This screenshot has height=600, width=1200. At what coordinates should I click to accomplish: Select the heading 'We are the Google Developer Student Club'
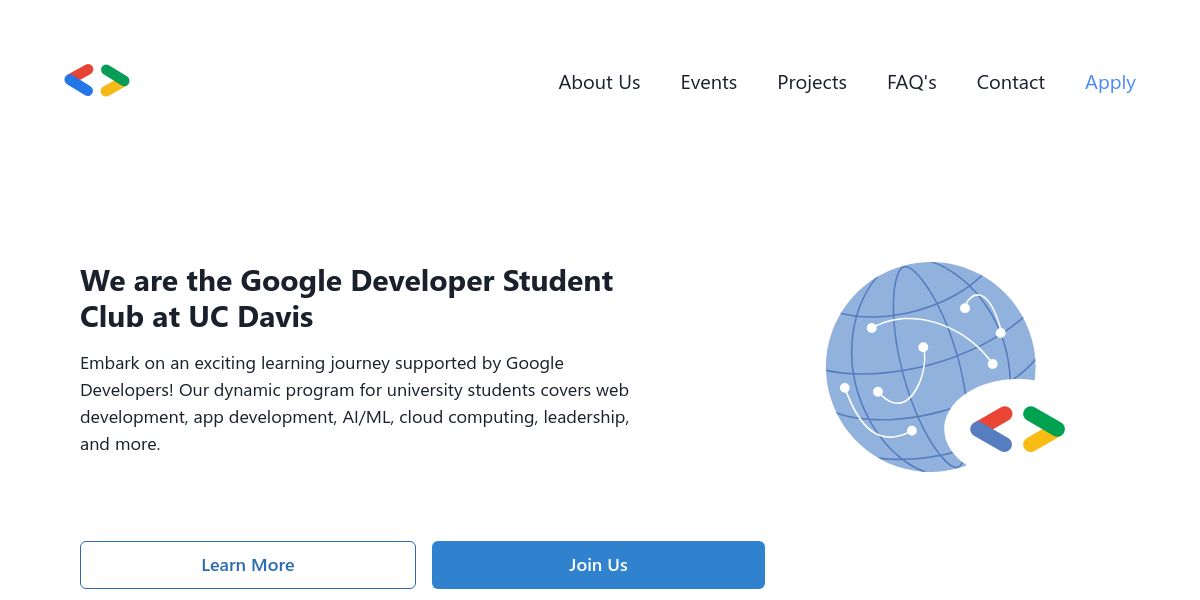pos(346,298)
